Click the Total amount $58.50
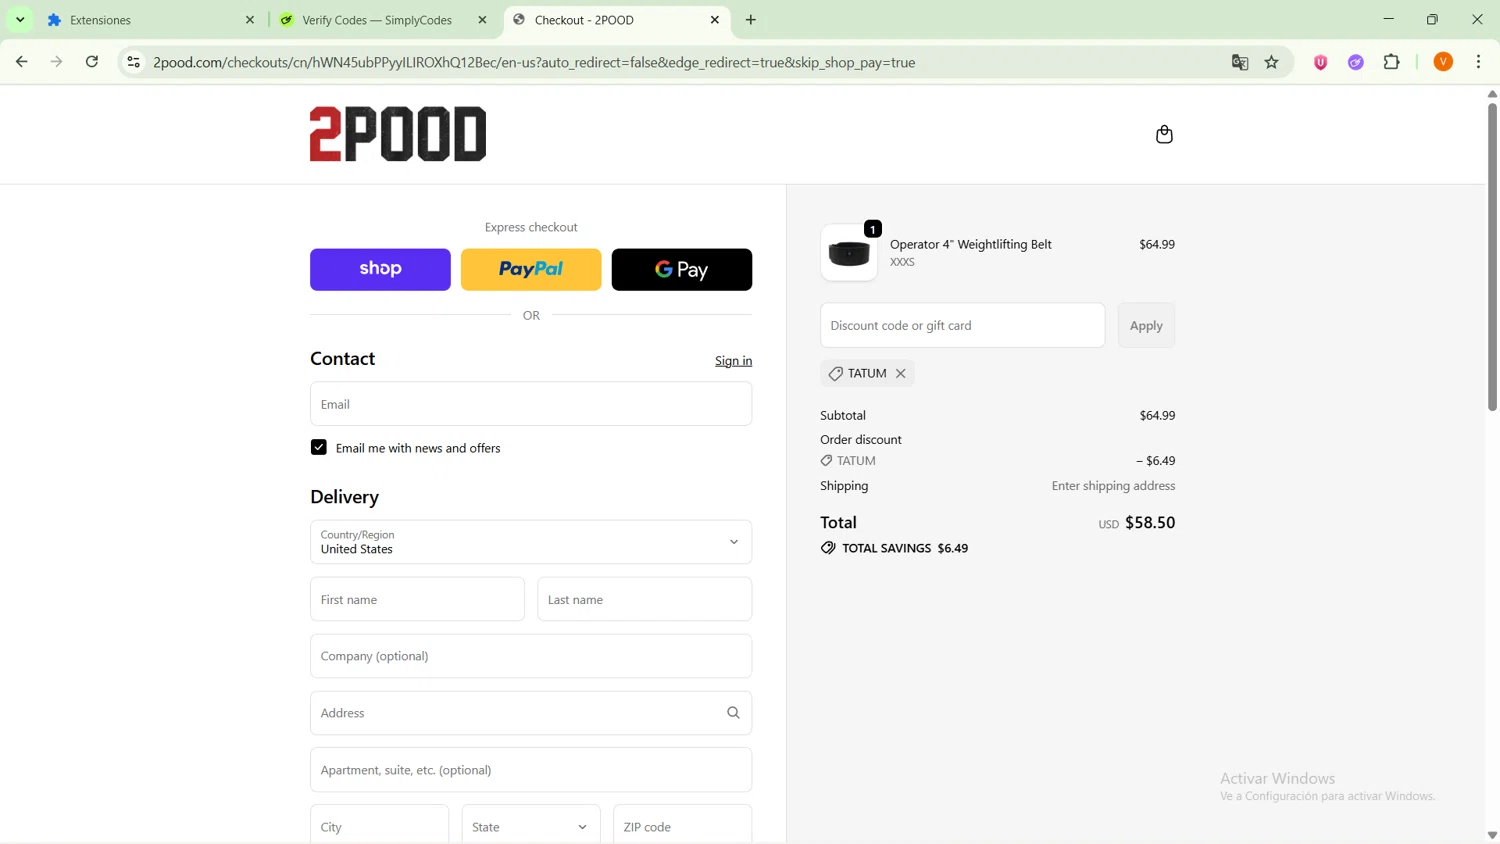 coord(1150,522)
